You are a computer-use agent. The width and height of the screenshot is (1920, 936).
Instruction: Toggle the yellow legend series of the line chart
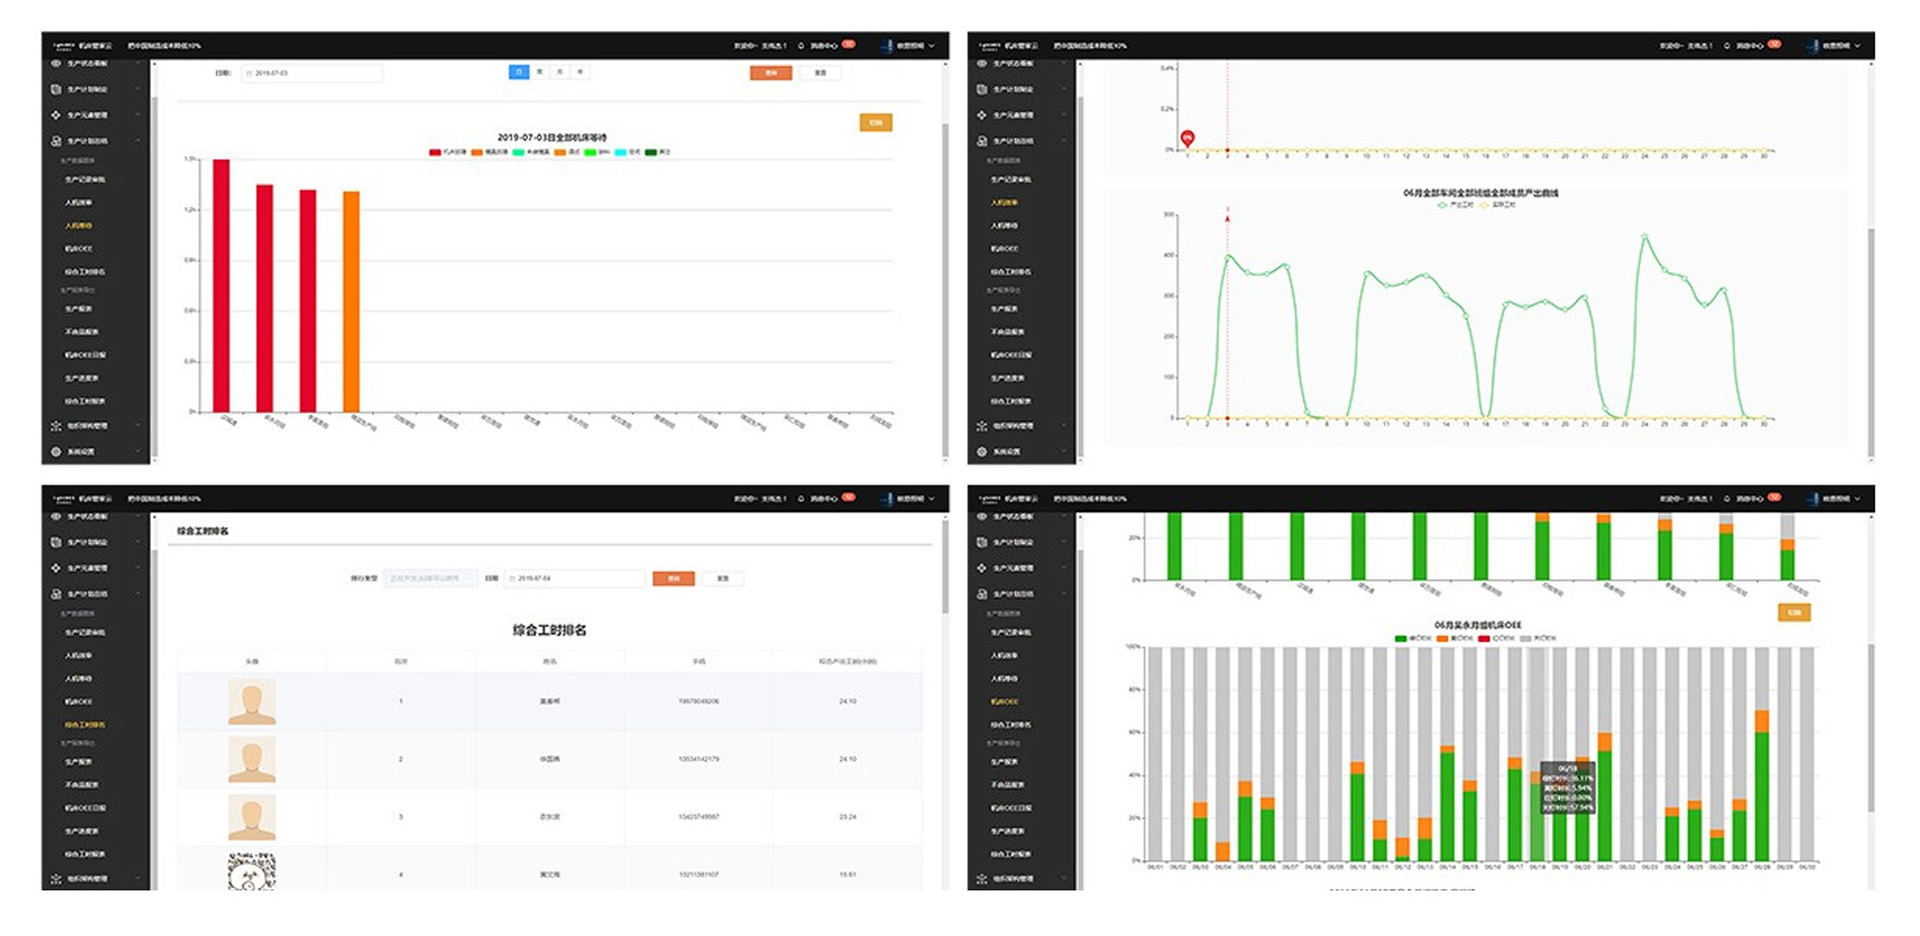tap(1497, 205)
